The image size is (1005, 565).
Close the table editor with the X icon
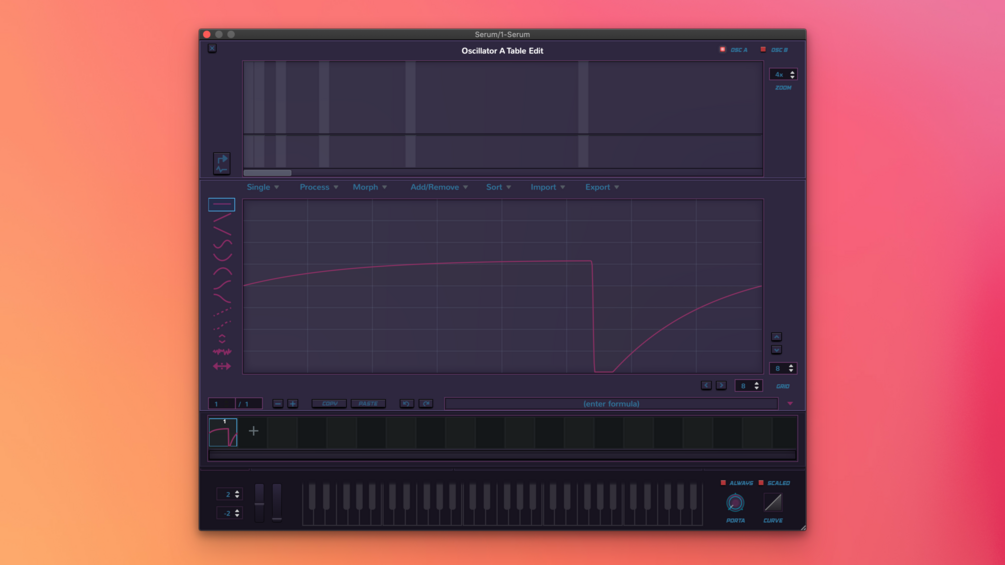tap(212, 48)
